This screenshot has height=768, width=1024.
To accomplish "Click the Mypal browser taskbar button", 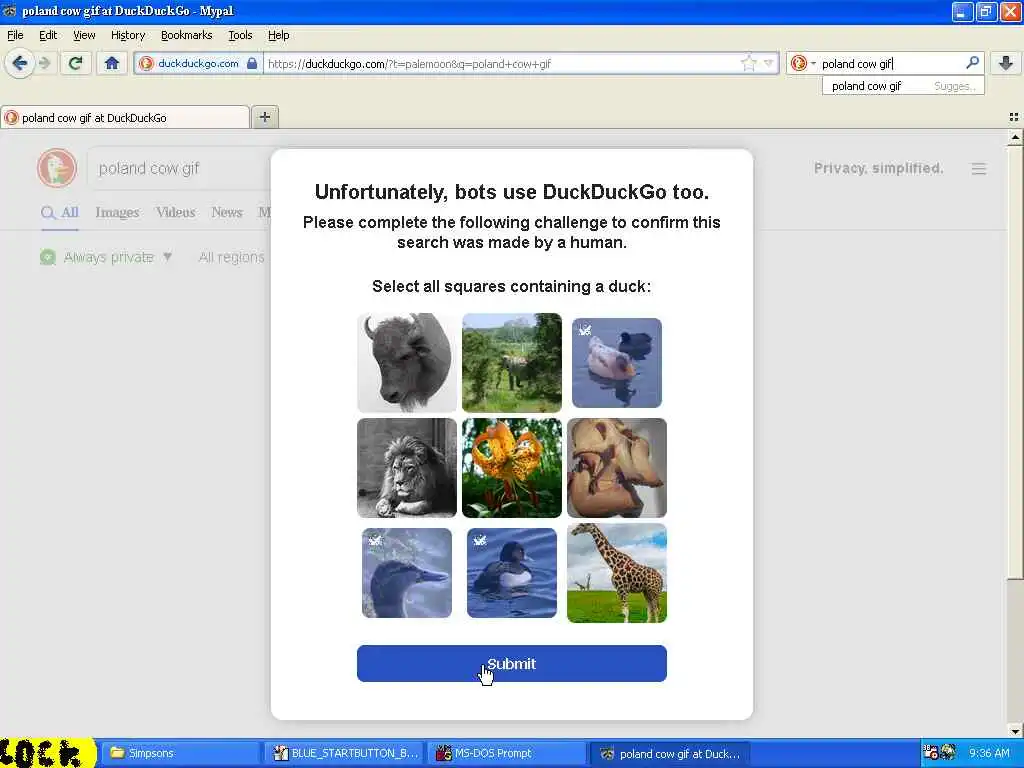I will 670,753.
